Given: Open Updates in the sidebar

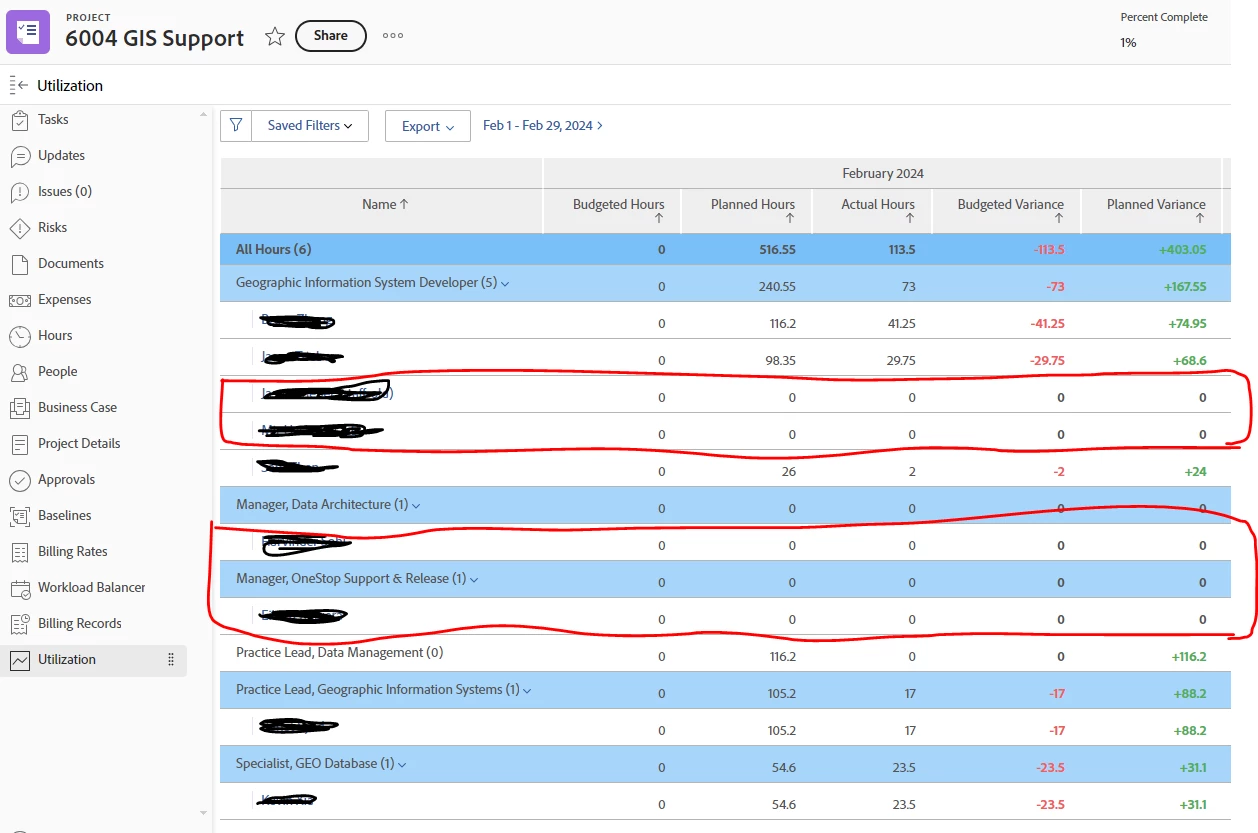Looking at the screenshot, I should click(x=61, y=156).
